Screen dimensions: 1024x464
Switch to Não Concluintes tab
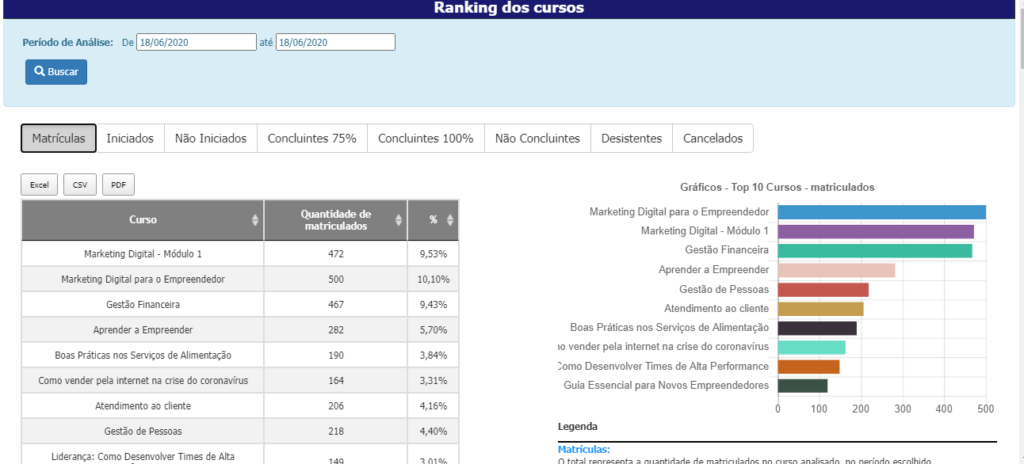click(x=537, y=138)
